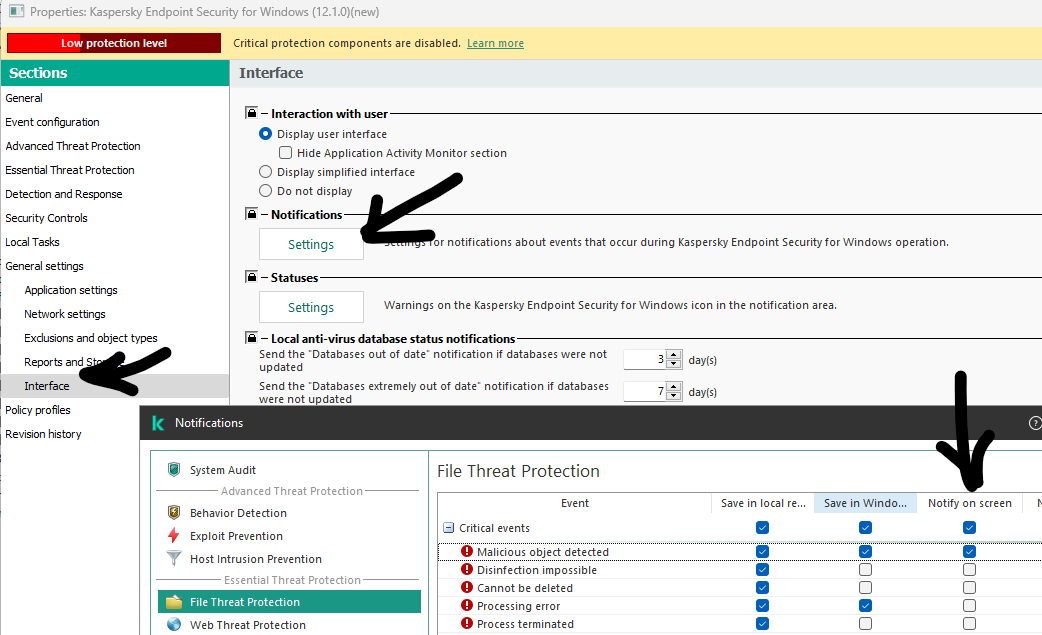Click the Learn more link

(x=495, y=43)
